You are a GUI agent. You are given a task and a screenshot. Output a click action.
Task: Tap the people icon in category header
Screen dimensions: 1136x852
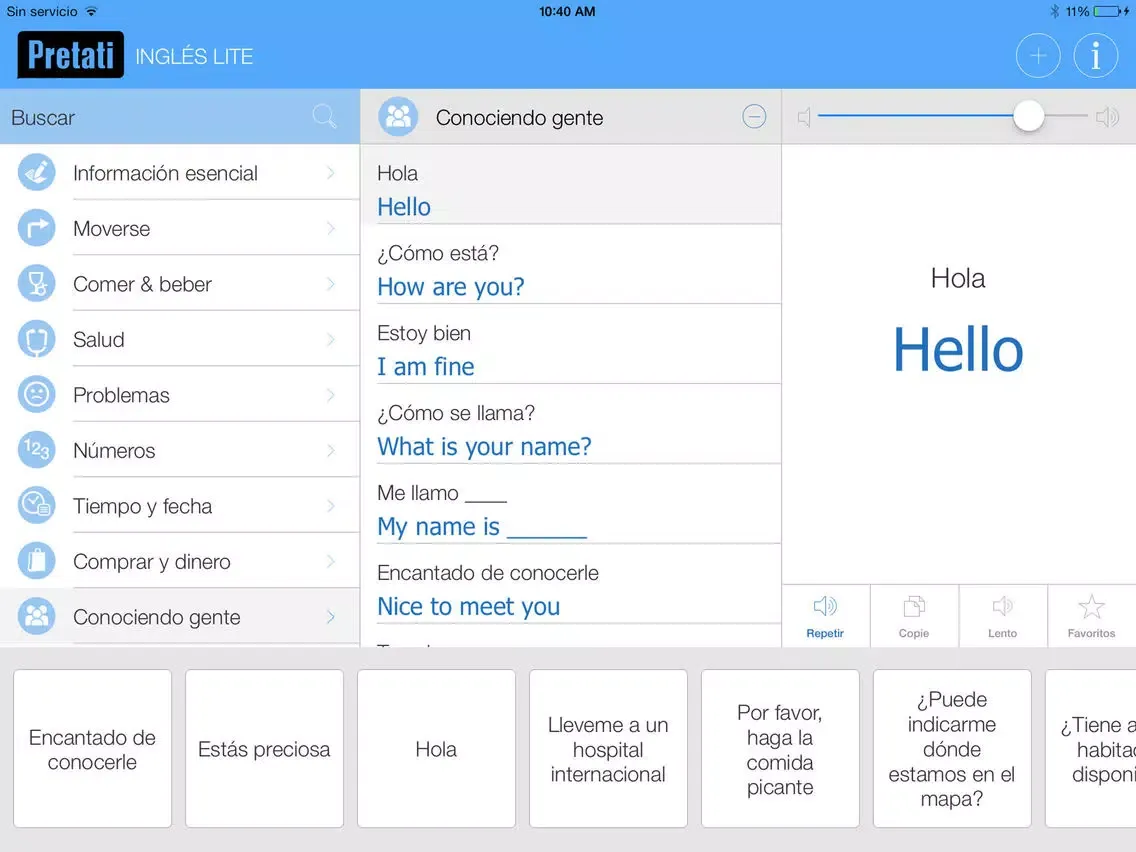tap(398, 117)
